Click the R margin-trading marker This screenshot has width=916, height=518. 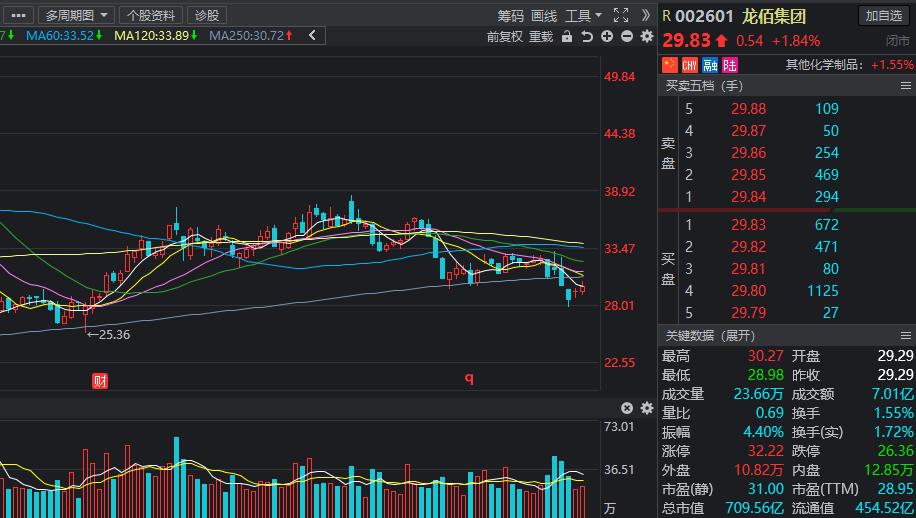tap(667, 16)
